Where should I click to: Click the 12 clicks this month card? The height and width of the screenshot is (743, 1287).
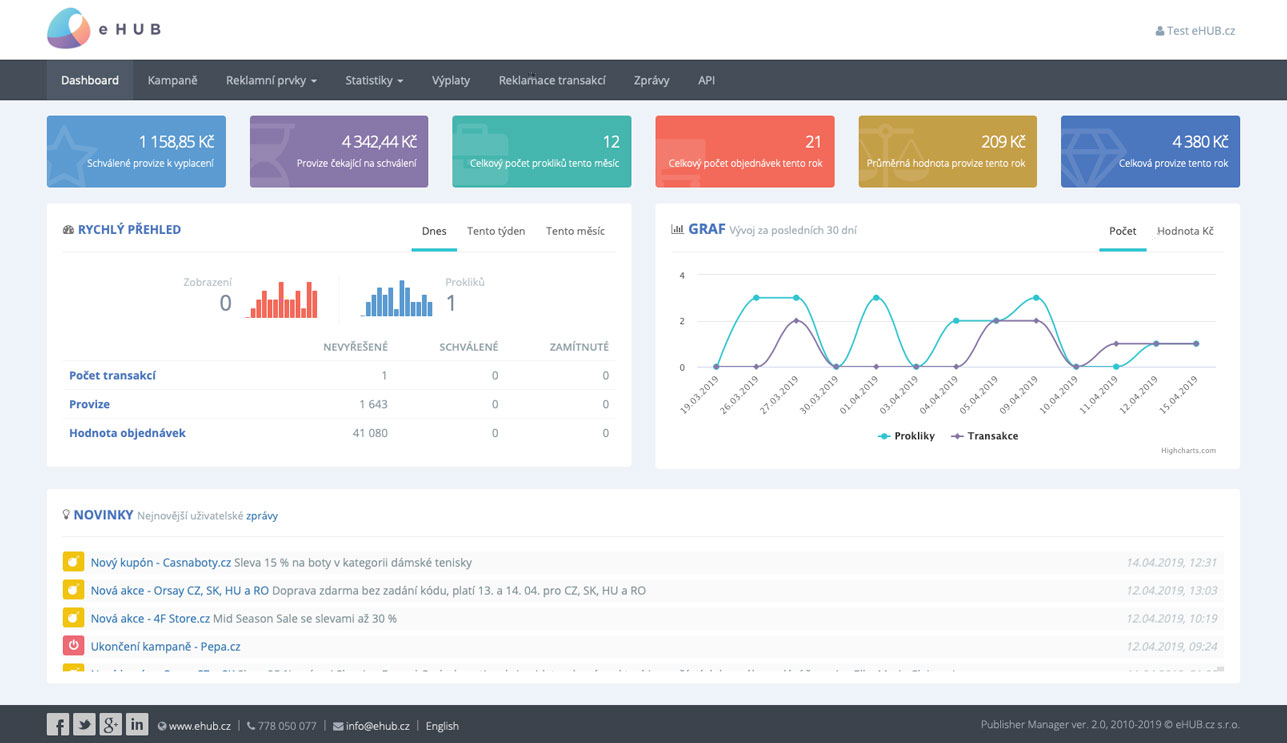(x=542, y=151)
